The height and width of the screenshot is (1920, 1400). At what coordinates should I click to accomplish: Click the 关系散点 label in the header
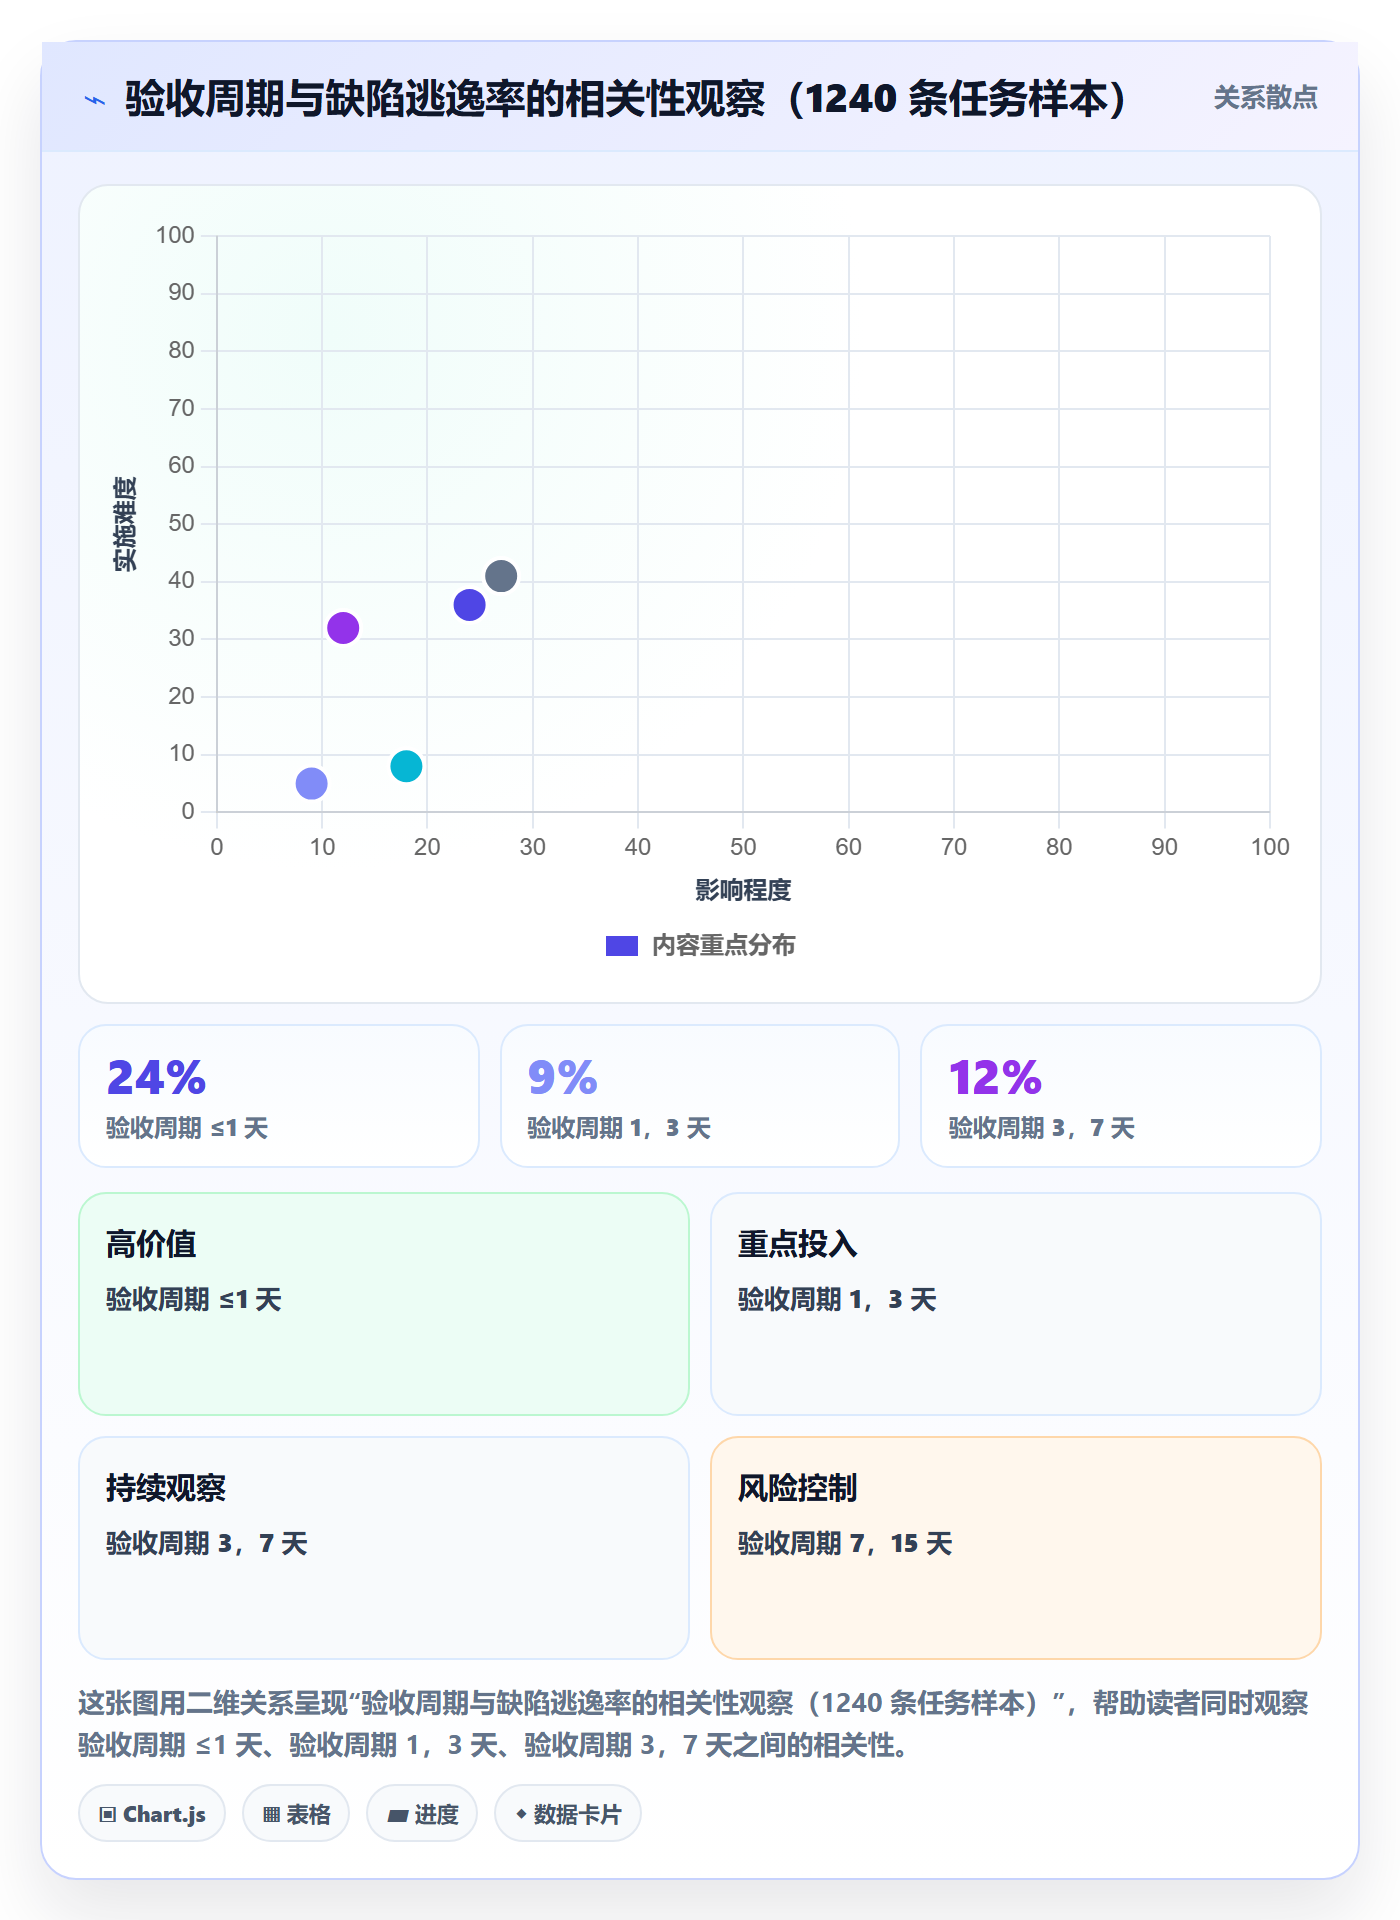click(x=1265, y=98)
